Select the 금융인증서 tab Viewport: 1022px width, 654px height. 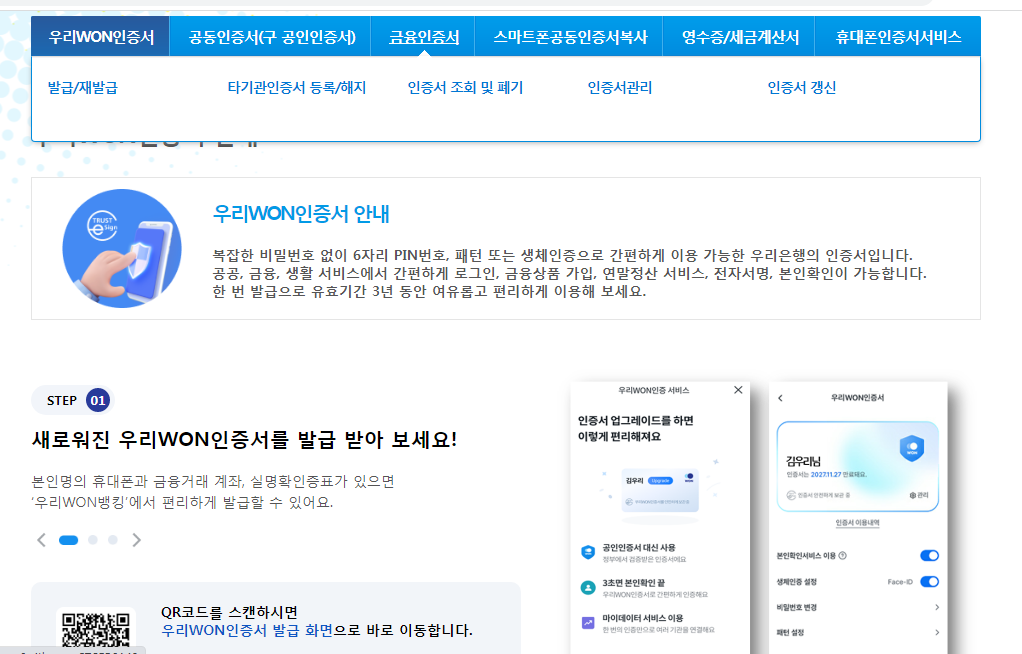click(x=424, y=37)
